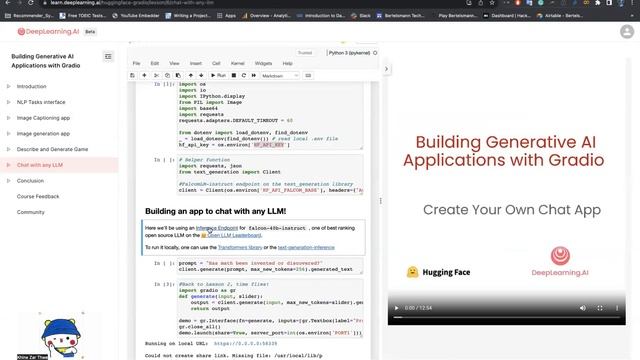Viewport: 640px width, 360px height.
Task: Open the notebook Cell menu
Action: tap(216, 63)
